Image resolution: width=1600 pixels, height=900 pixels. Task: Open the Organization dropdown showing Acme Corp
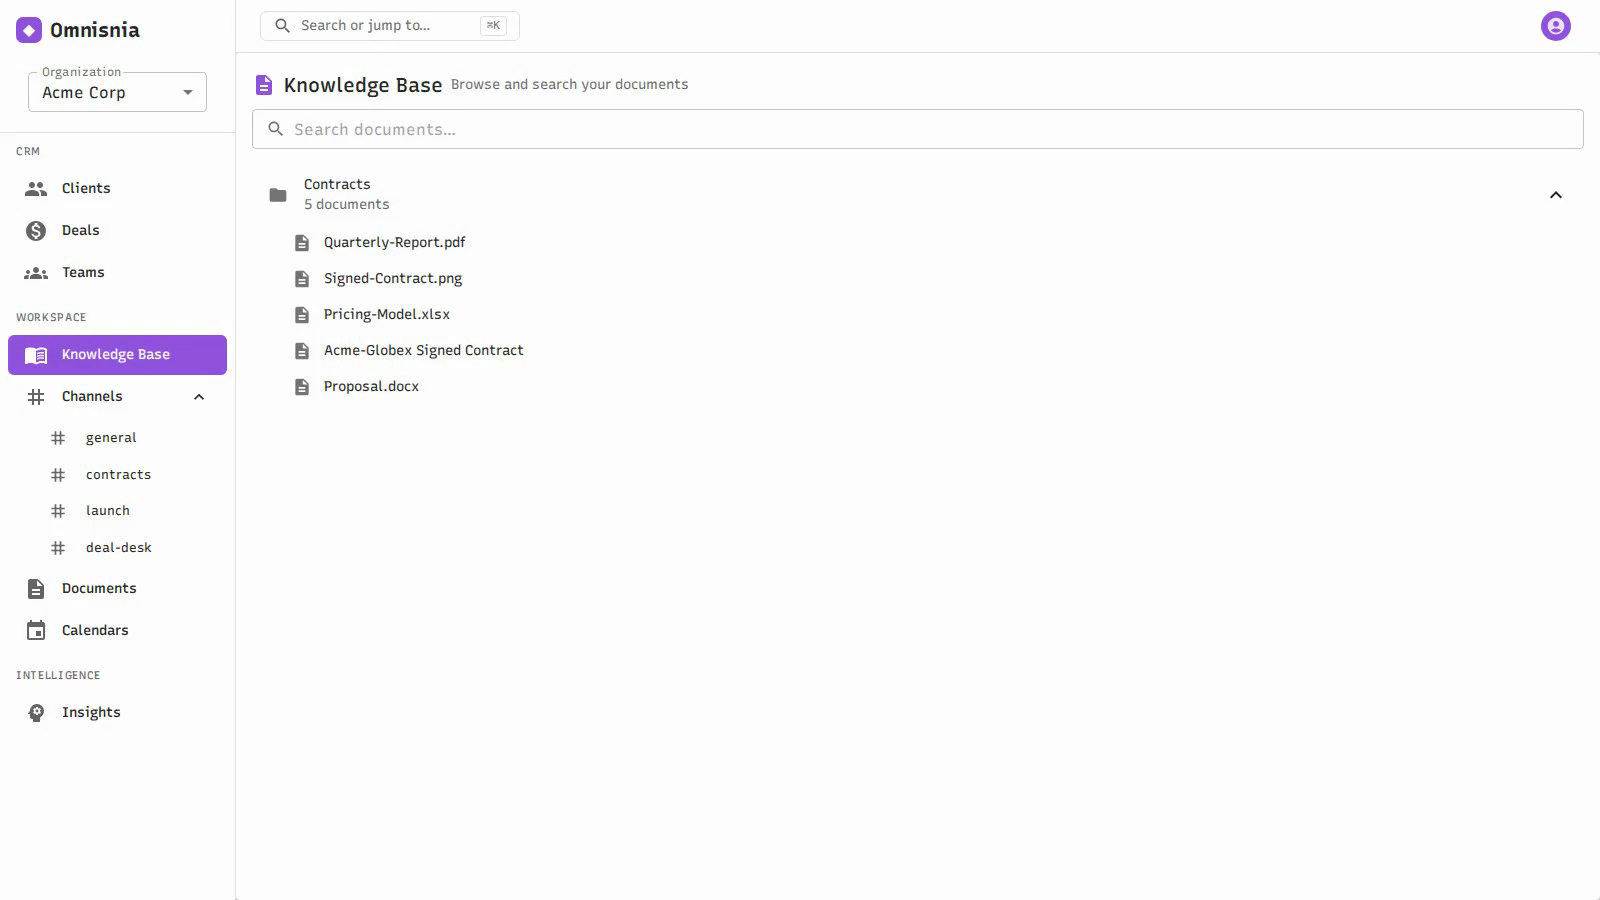click(x=117, y=92)
